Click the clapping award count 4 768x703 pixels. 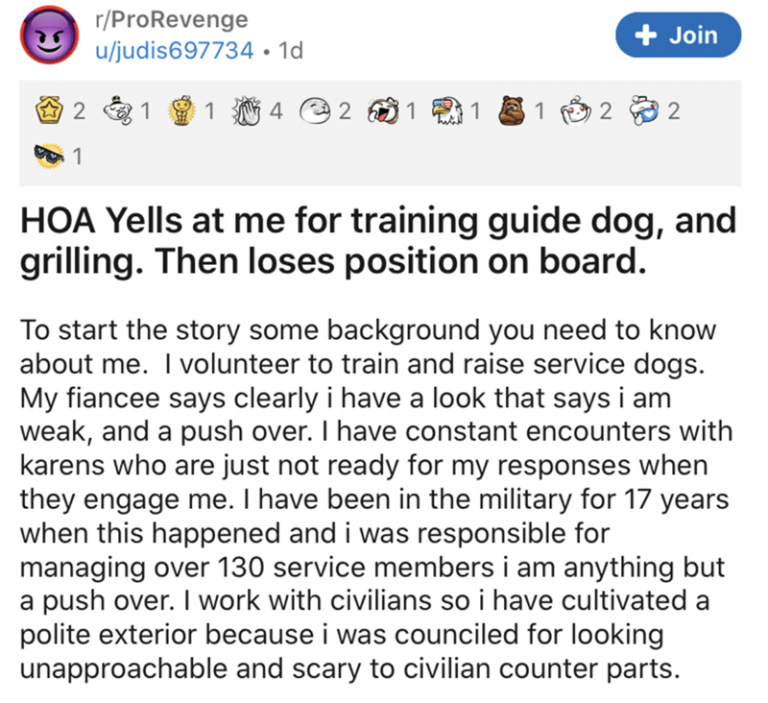pyautogui.click(x=276, y=111)
